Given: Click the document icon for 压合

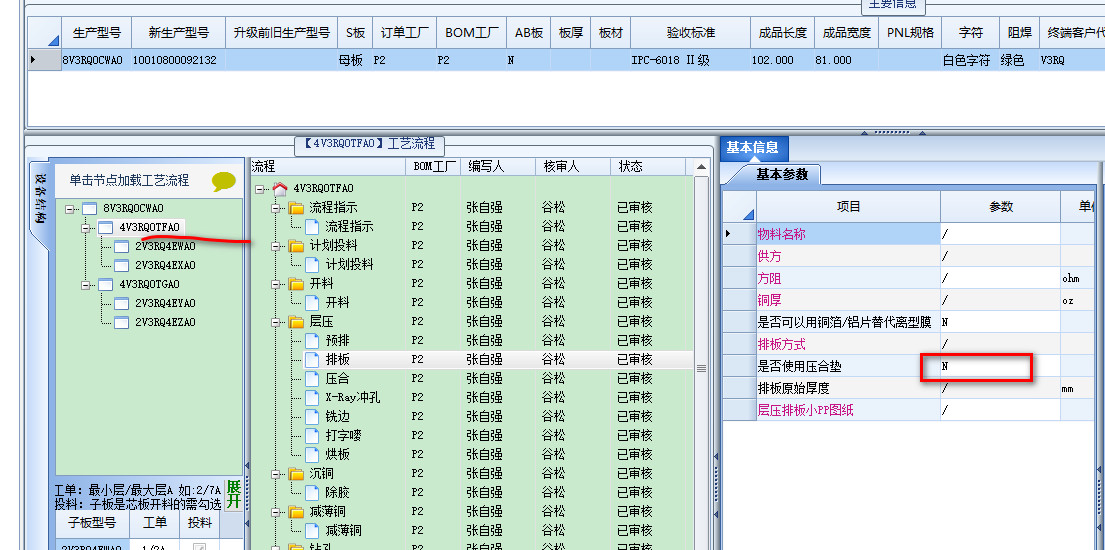Looking at the screenshot, I should click(312, 379).
